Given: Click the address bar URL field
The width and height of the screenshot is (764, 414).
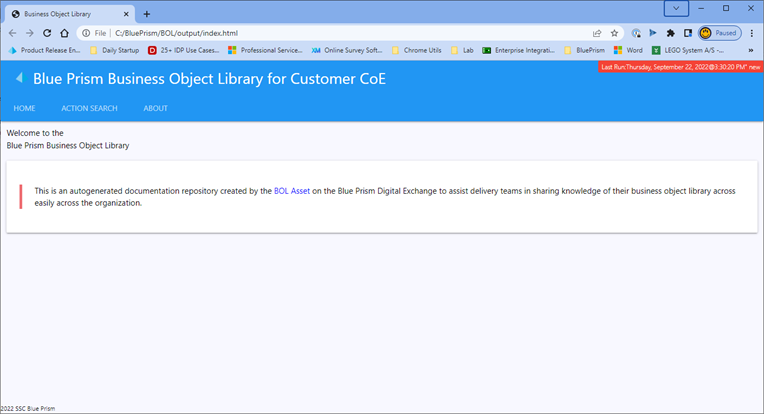Looking at the screenshot, I should (x=348, y=33).
